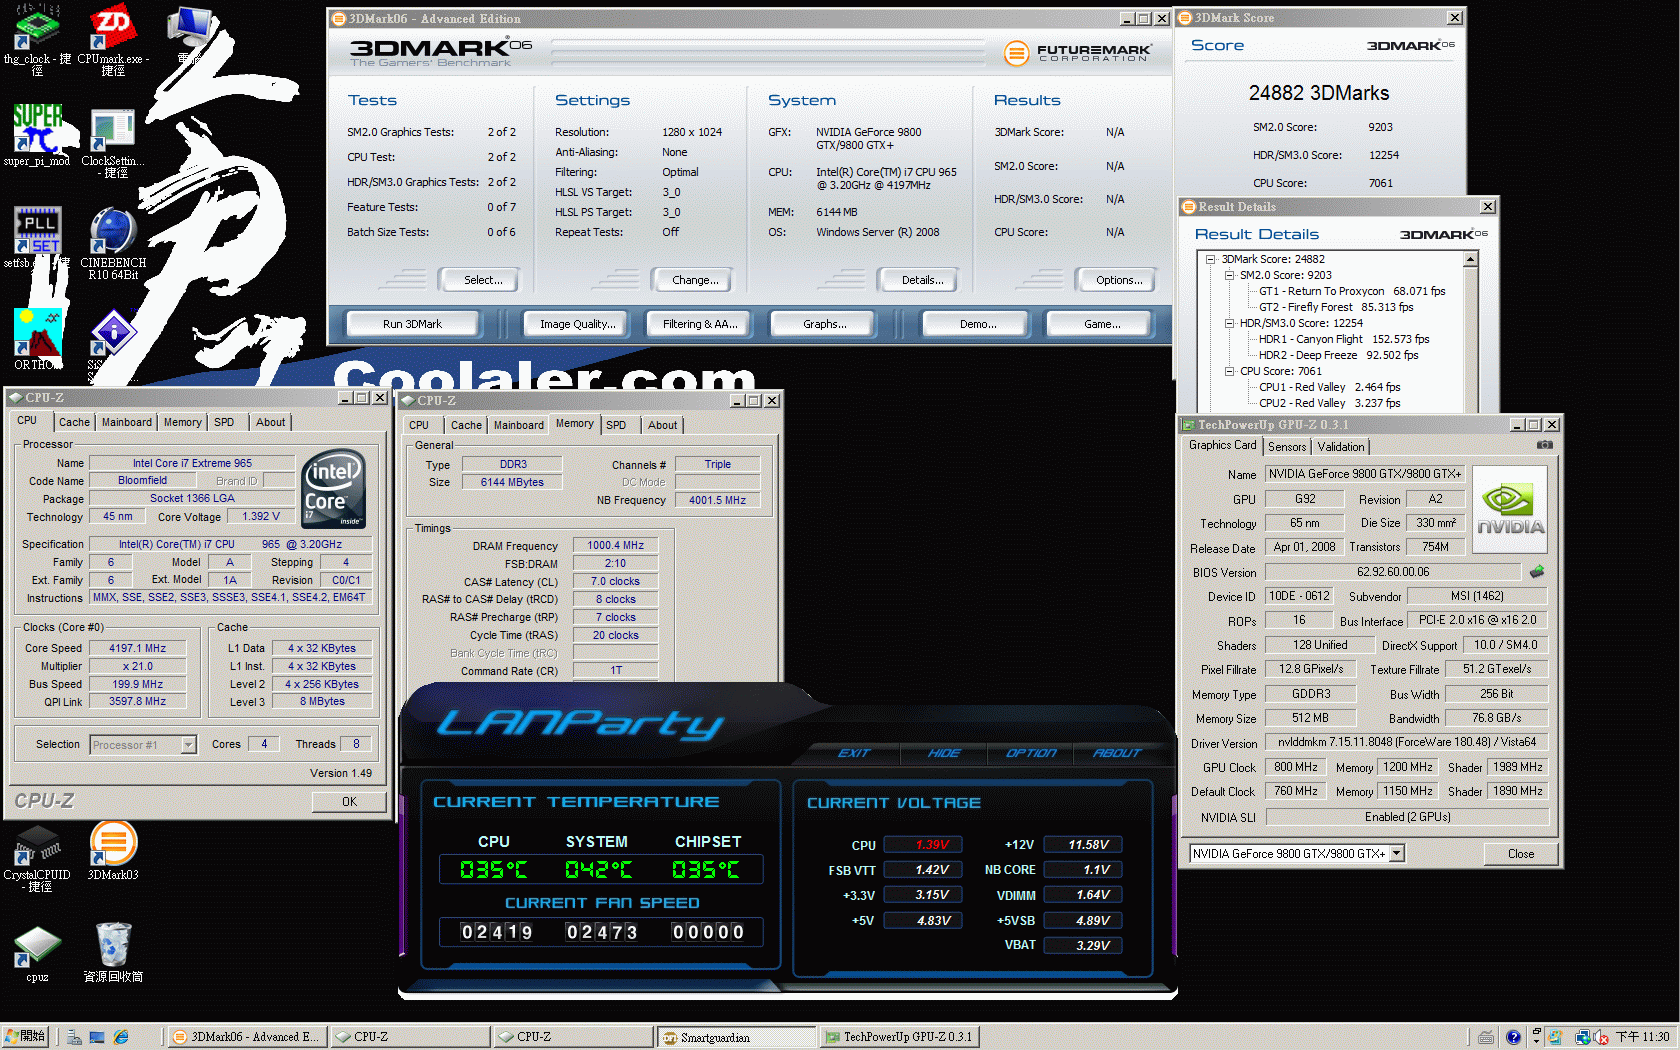Click OK in the CPU-Z window
The width and height of the screenshot is (1680, 1050).
(349, 802)
